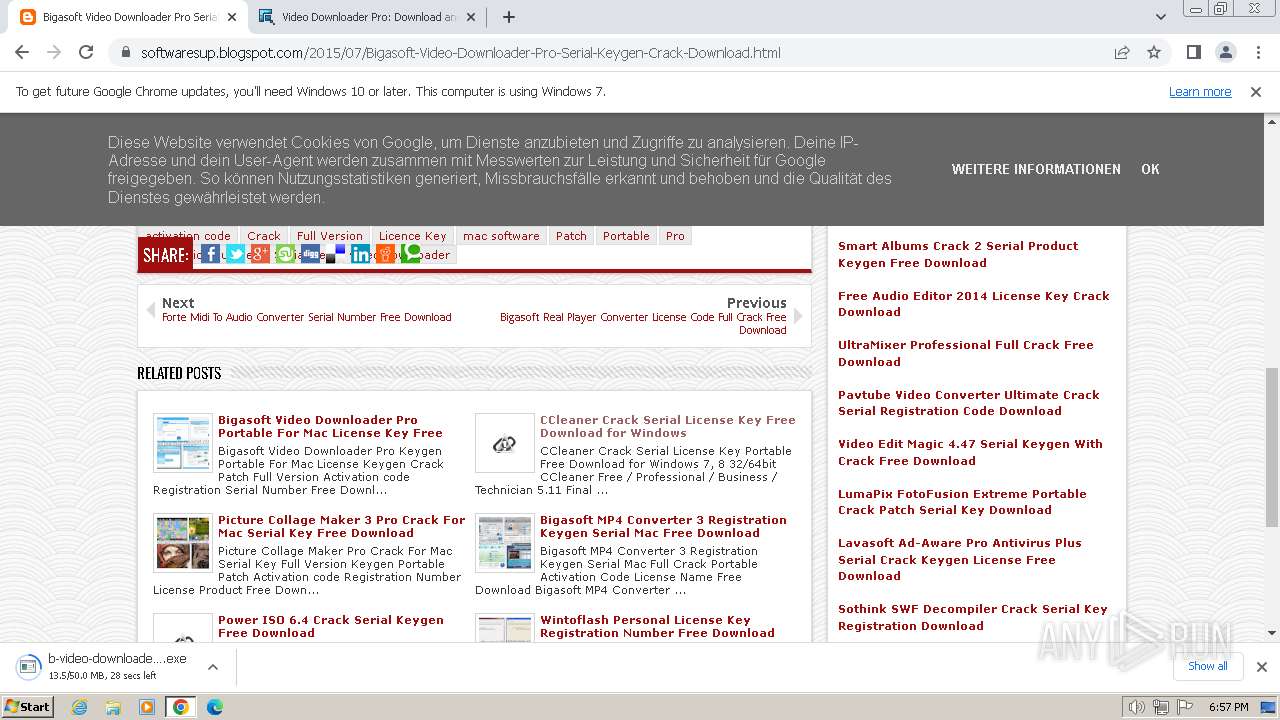Select the Portable tag label
The height and width of the screenshot is (720, 1280).
coord(626,236)
